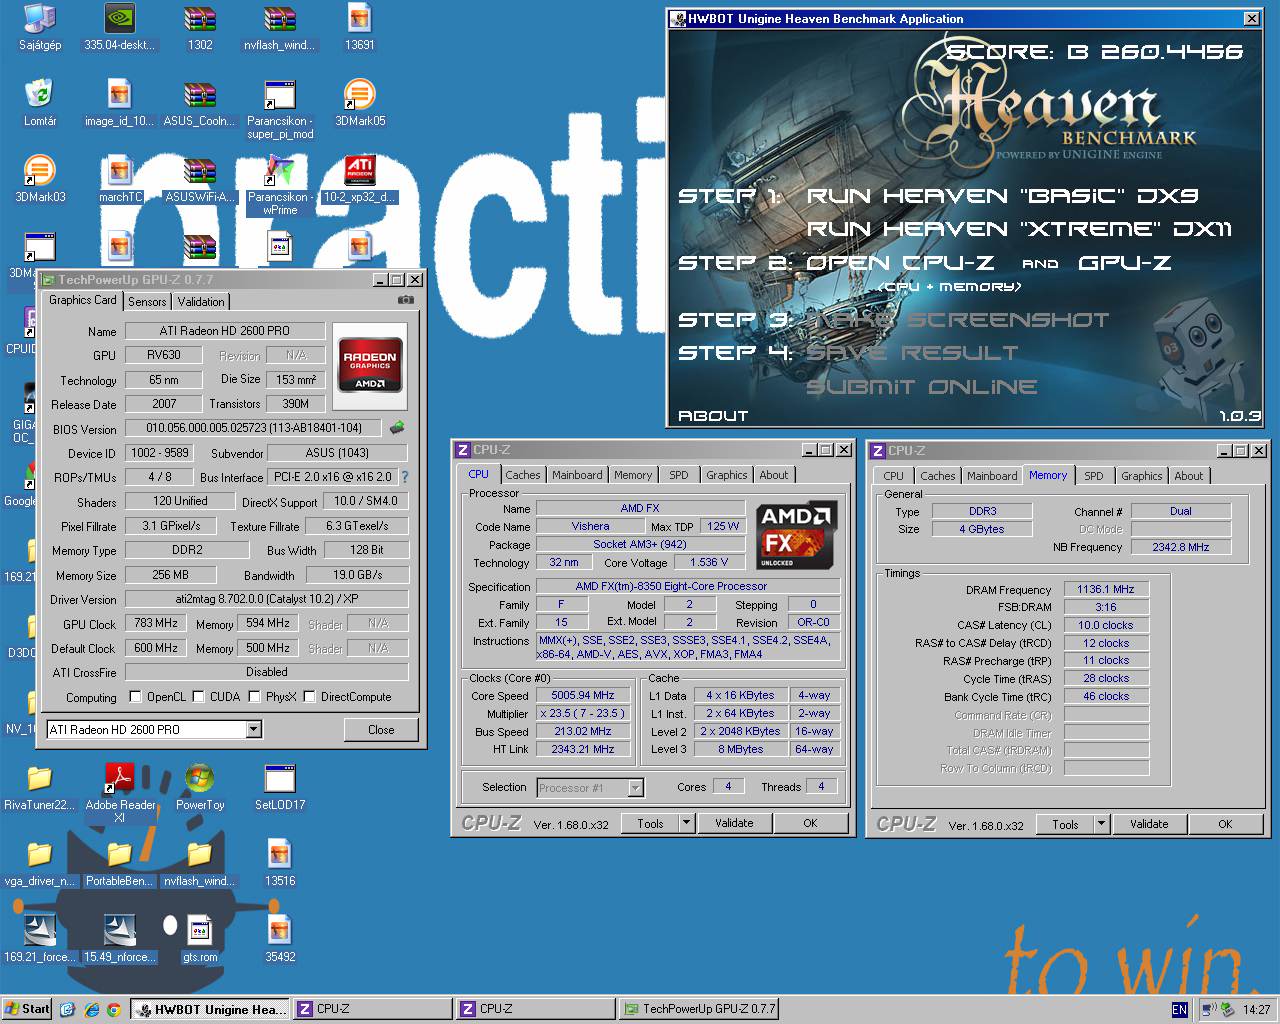Screen dimensions: 1280x1024
Task: Launch Adobe Reader XI
Action: pos(120,793)
